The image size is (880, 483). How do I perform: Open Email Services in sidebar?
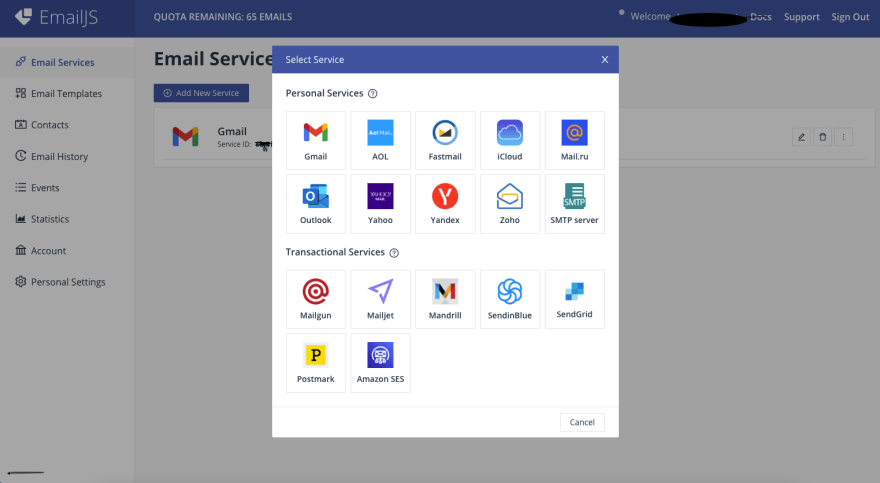point(67,62)
